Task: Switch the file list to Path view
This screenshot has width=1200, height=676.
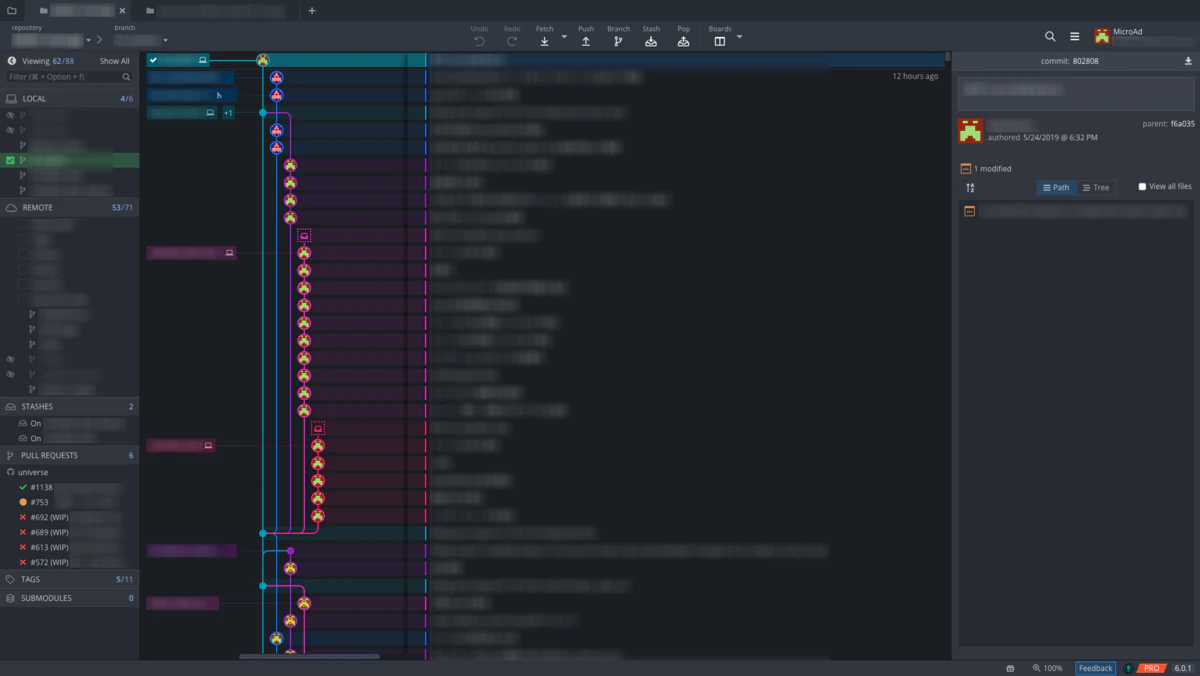Action: 1056,188
